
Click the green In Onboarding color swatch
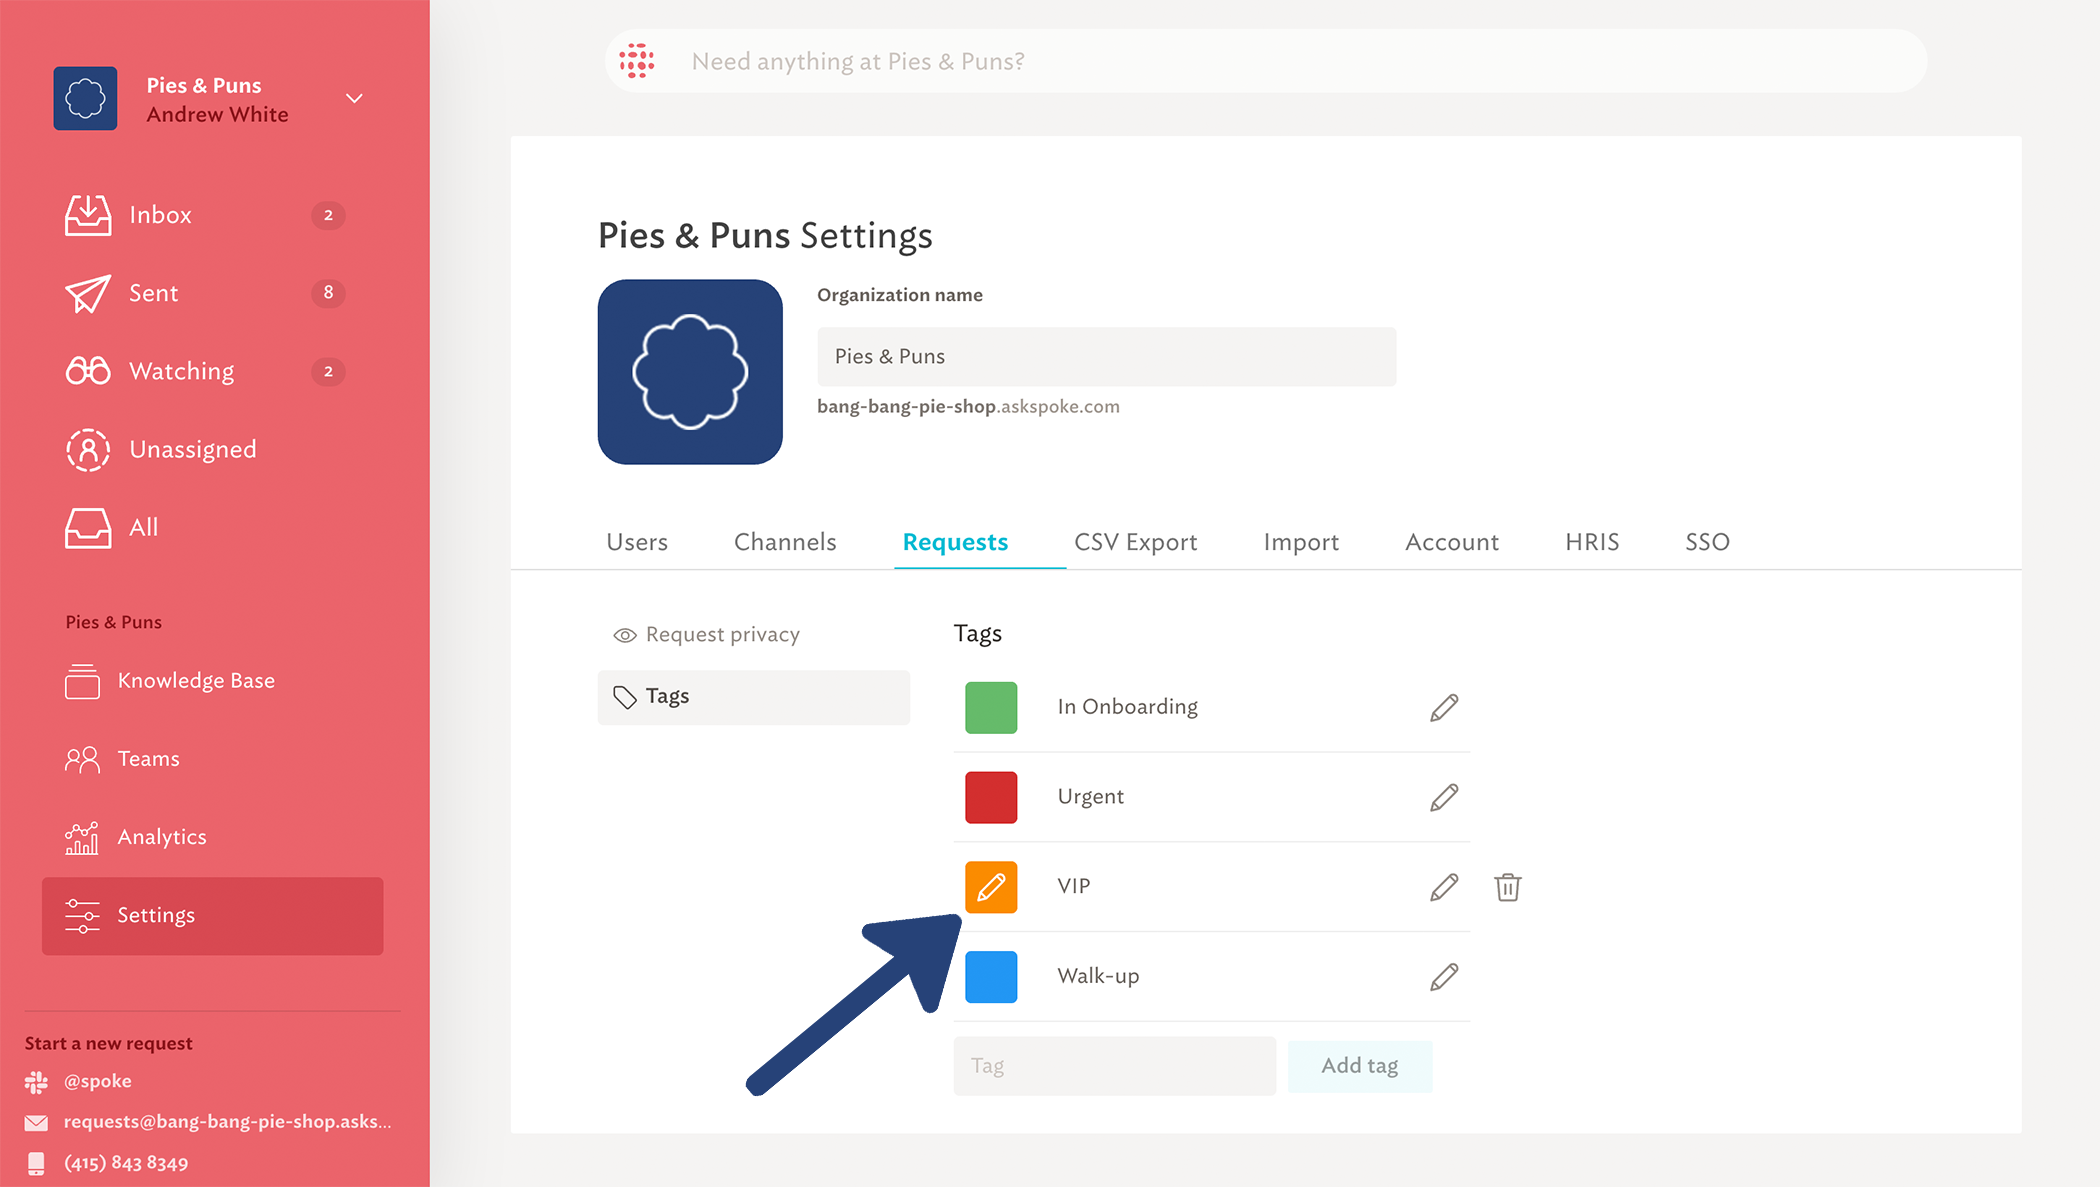(x=991, y=707)
